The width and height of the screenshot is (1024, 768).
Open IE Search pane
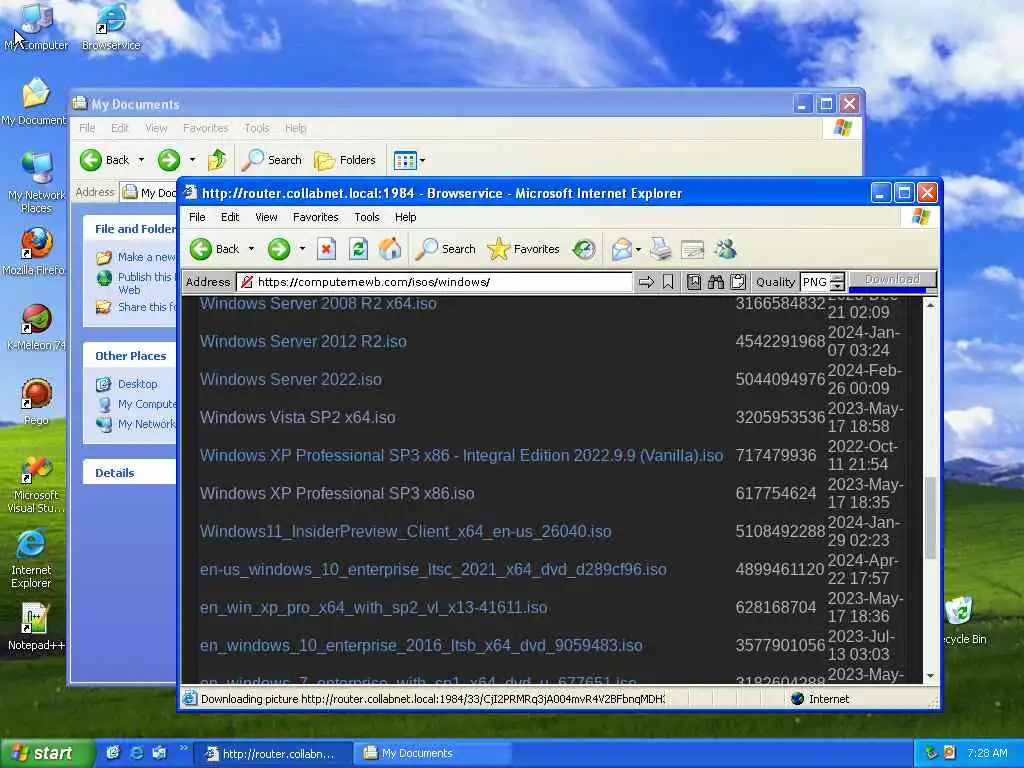[x=446, y=249]
